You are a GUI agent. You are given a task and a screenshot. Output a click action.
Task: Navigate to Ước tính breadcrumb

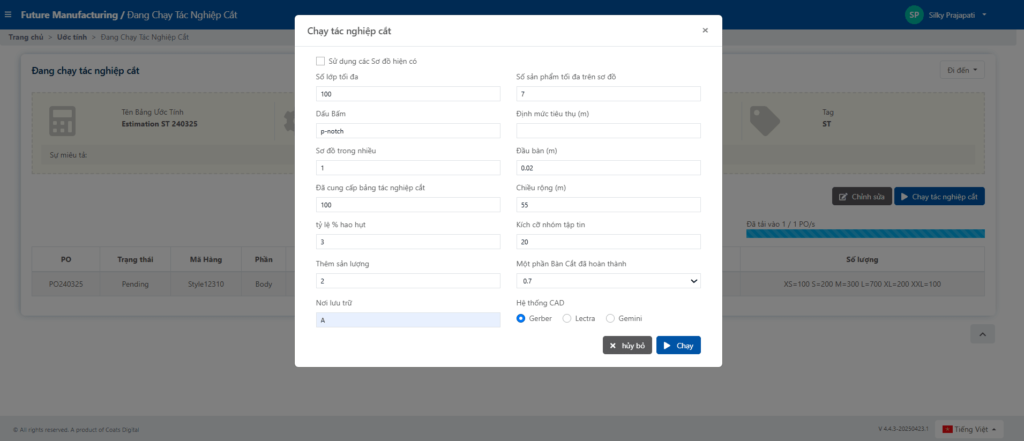point(70,37)
